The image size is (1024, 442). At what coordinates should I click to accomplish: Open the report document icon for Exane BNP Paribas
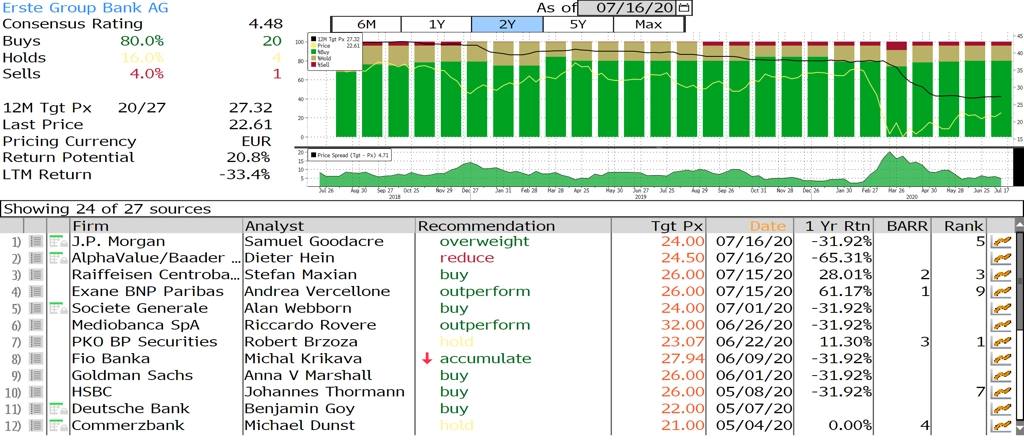[36, 292]
